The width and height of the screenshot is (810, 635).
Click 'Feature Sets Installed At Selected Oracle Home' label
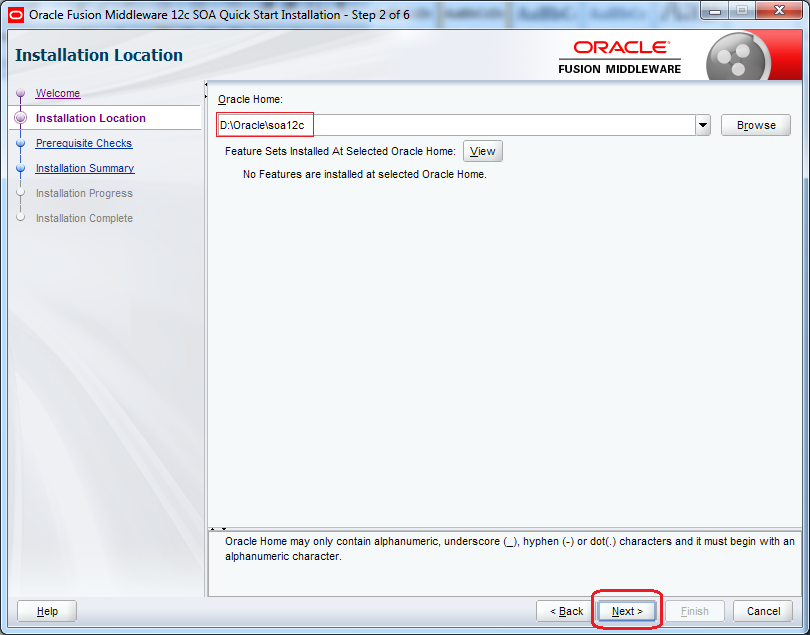(340, 151)
